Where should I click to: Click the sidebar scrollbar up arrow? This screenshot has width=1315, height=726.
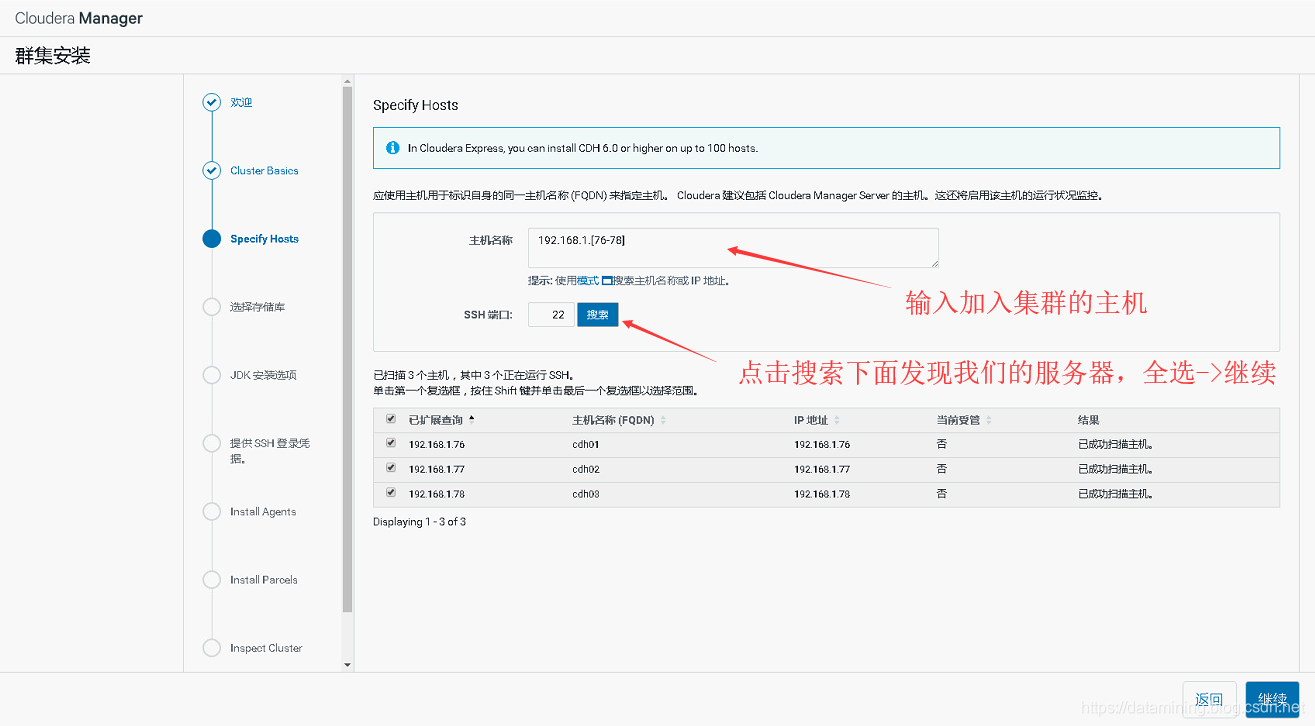(x=347, y=82)
